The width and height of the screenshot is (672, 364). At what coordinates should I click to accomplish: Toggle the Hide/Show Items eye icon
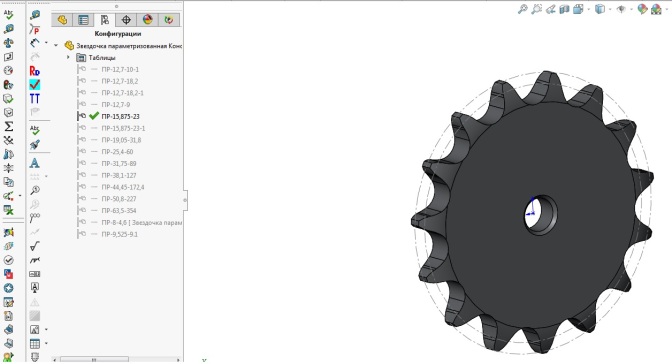click(x=621, y=9)
